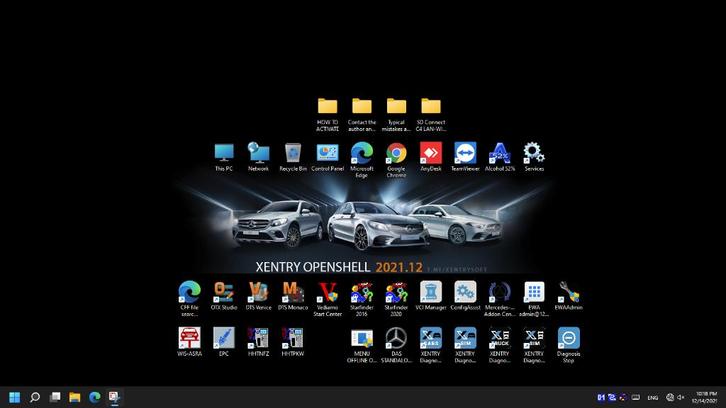Select the Alcohol 52% desktop icon
726x408 pixels.
coord(499,153)
